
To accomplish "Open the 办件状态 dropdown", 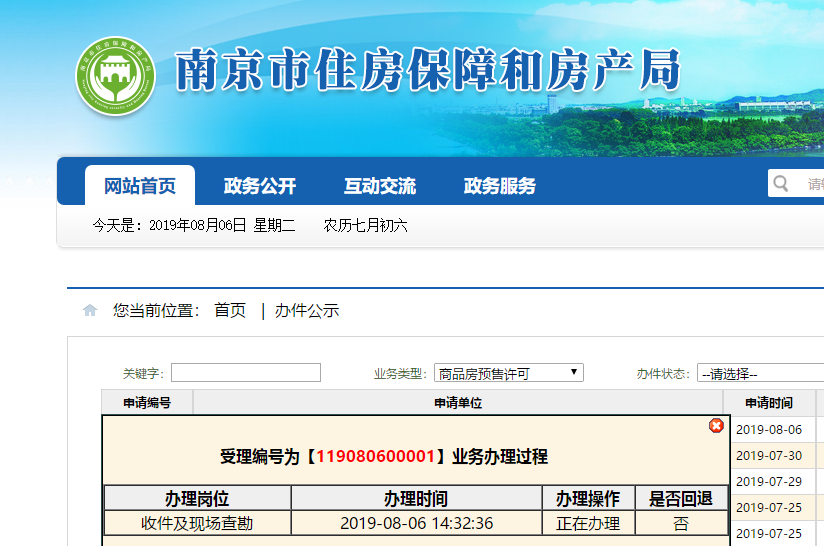I will (x=760, y=373).
